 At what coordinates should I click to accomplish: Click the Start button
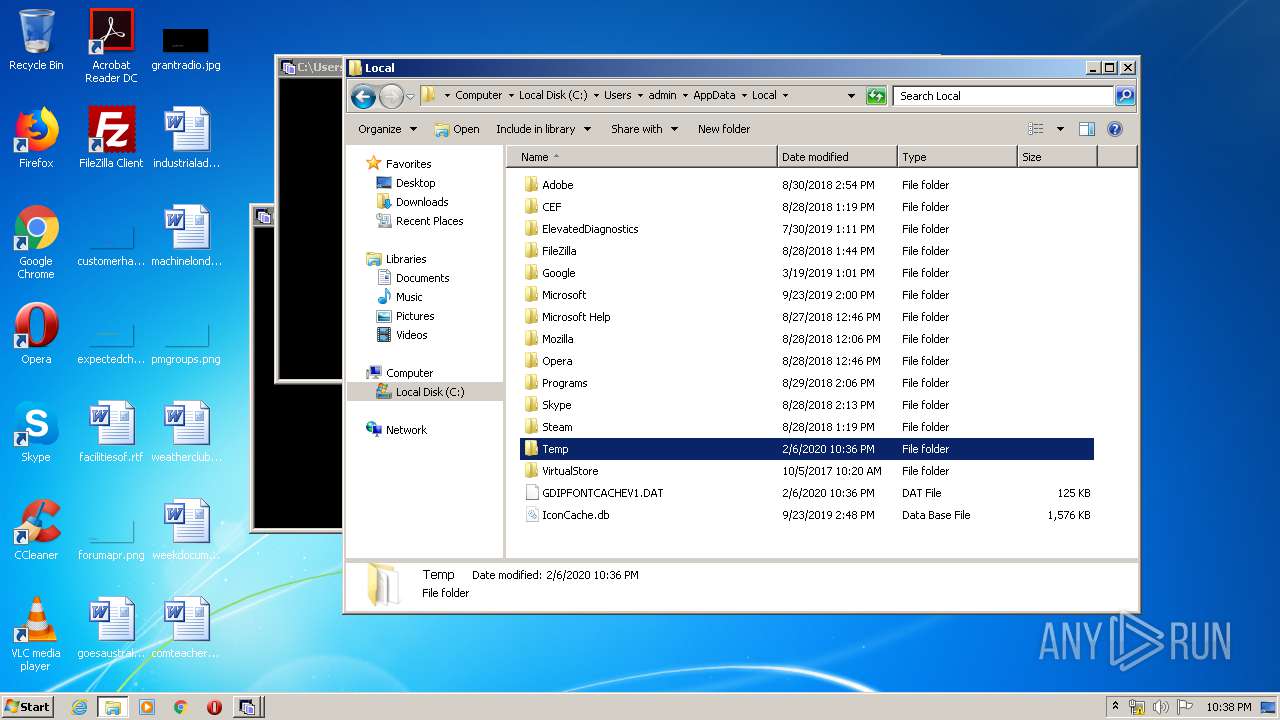click(27, 707)
